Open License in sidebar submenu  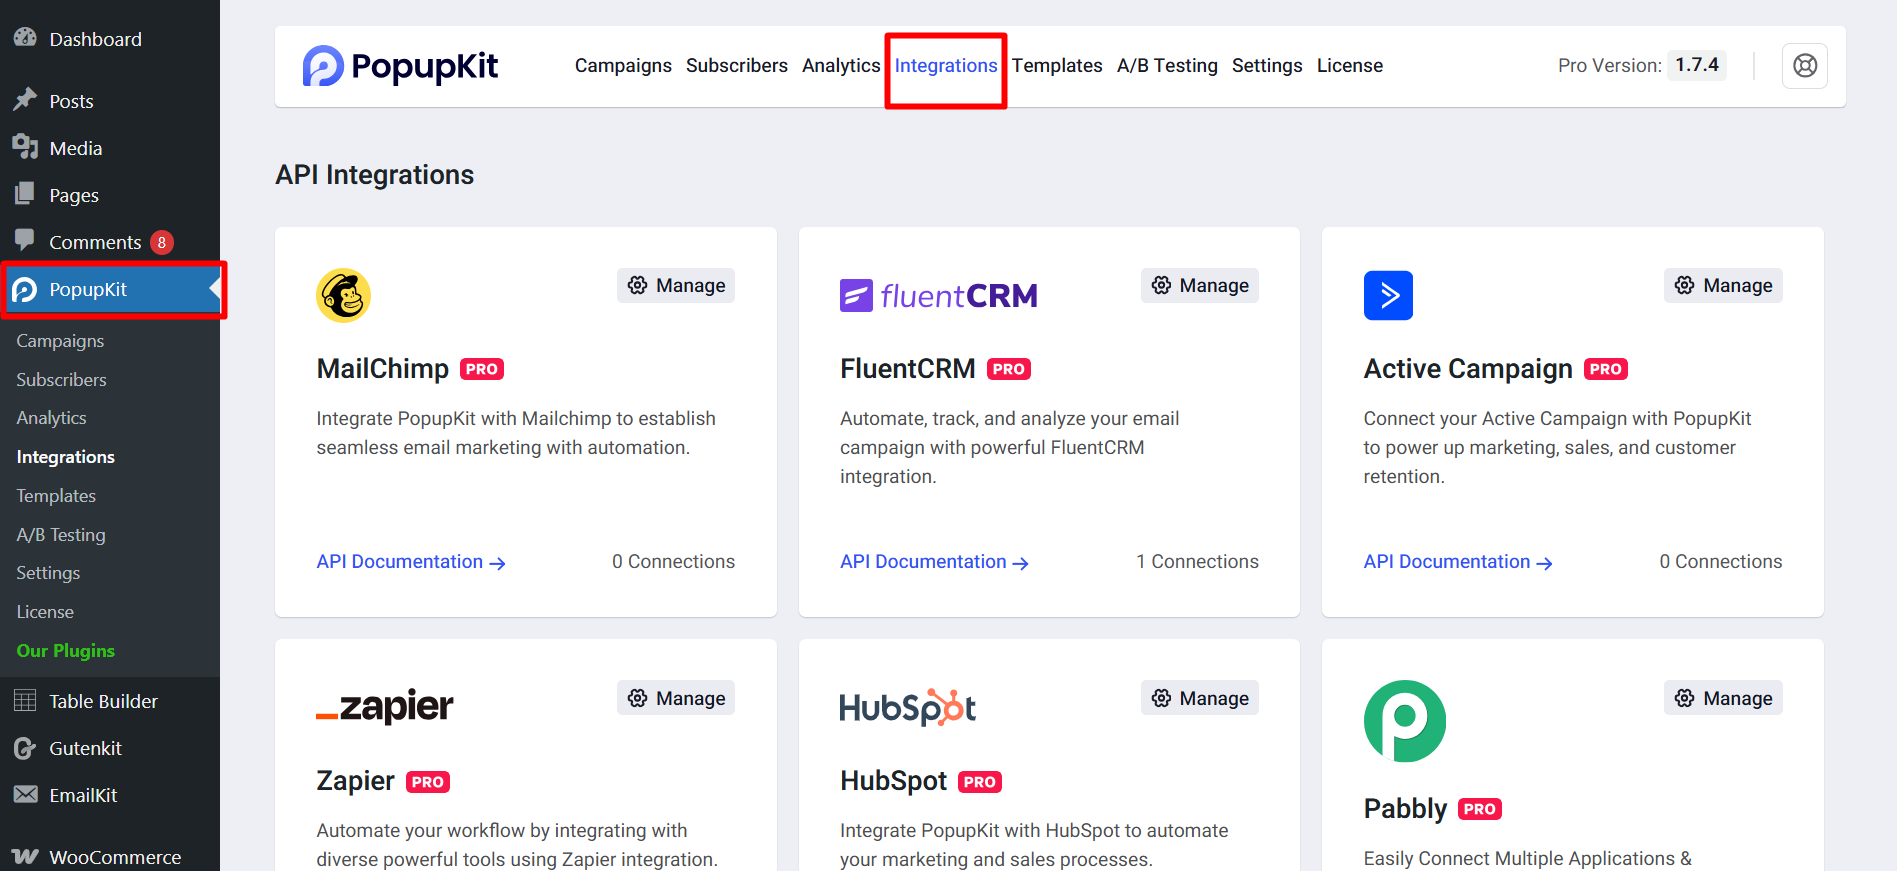pos(45,612)
